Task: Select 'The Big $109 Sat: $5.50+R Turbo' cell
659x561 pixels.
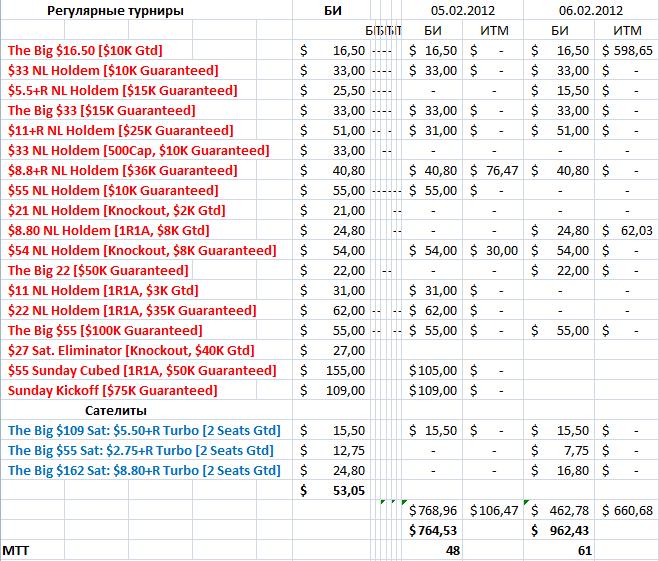Action: pyautogui.click(x=144, y=431)
